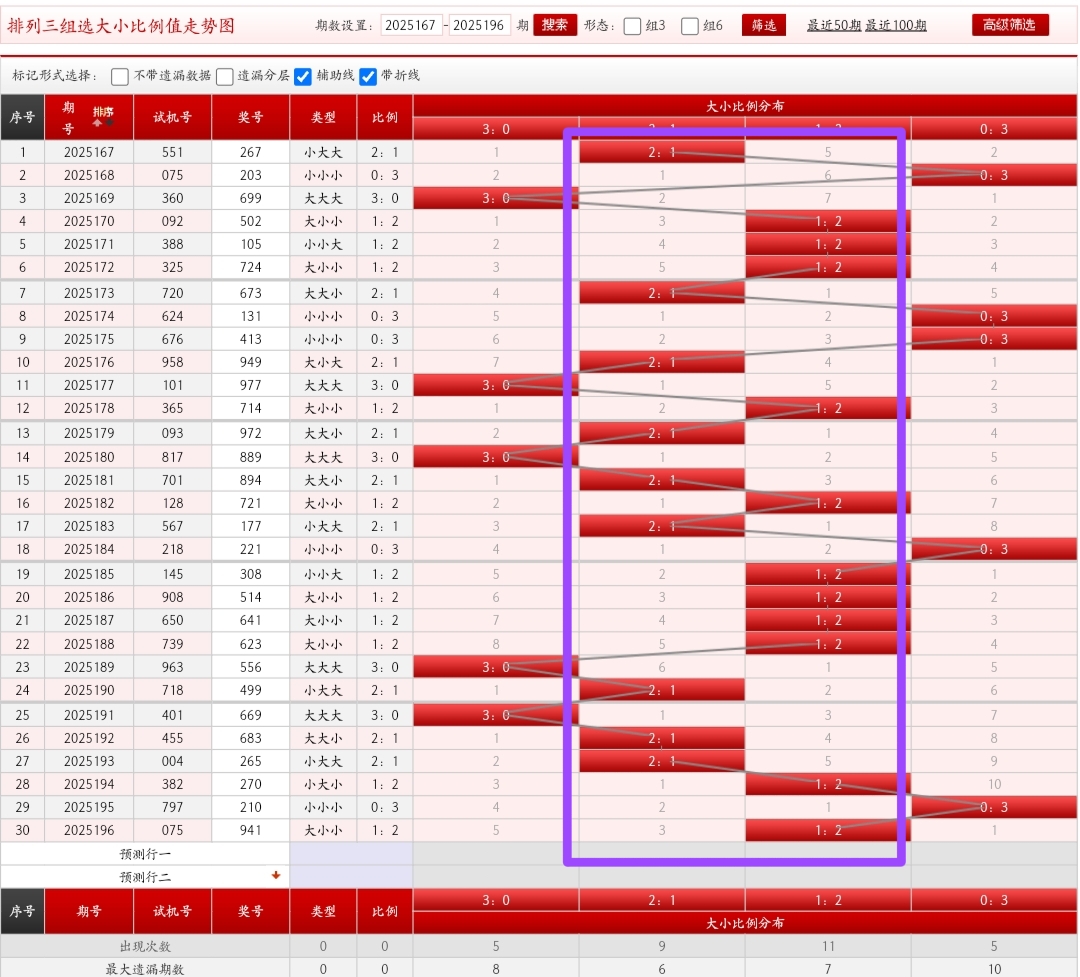Click the highlighted 2:1 cell in row 2025167

[662, 152]
